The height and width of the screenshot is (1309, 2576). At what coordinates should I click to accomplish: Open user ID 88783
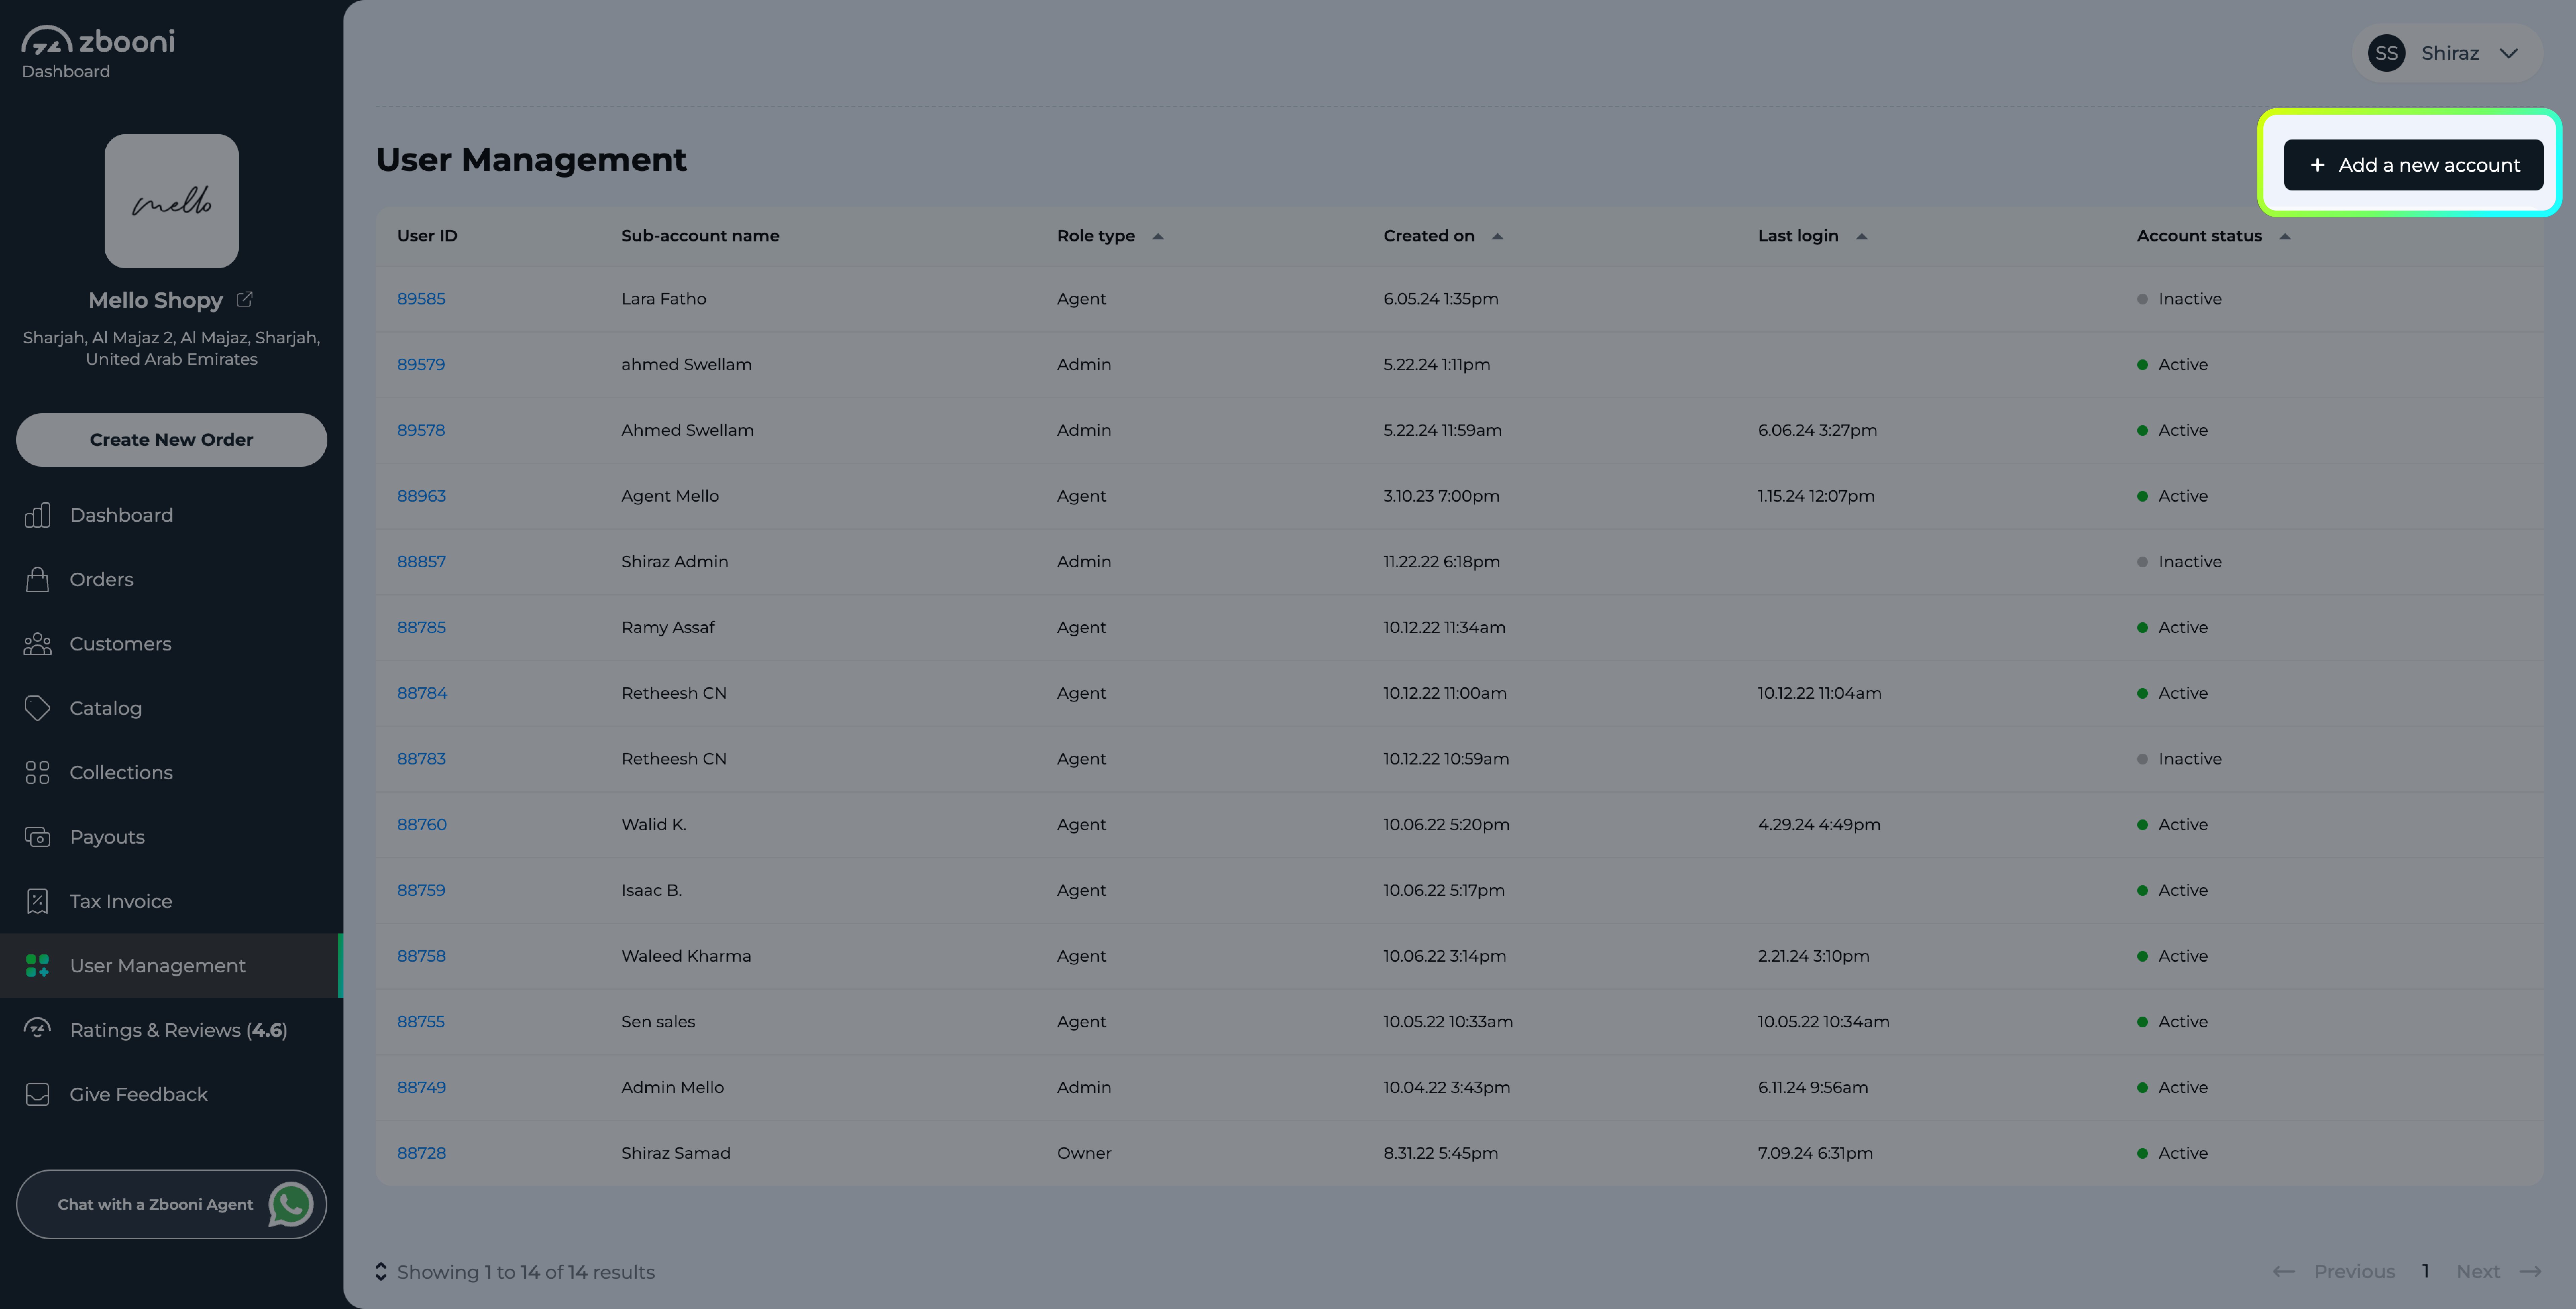421,759
